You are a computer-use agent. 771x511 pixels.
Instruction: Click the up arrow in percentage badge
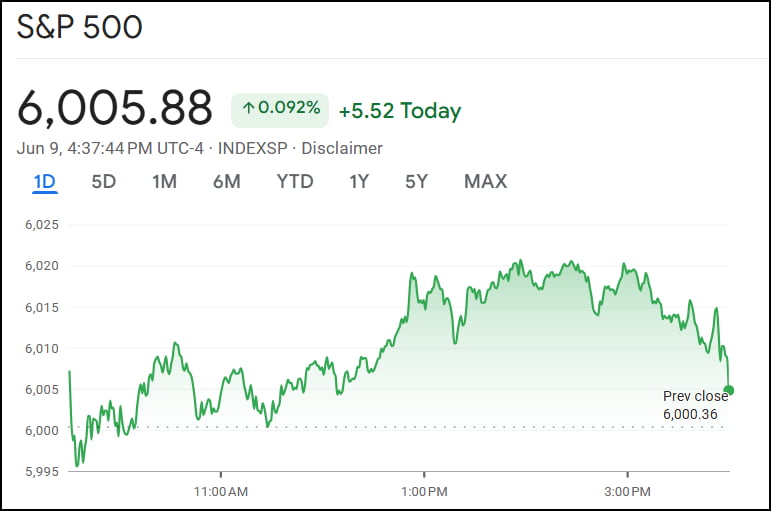(x=248, y=108)
